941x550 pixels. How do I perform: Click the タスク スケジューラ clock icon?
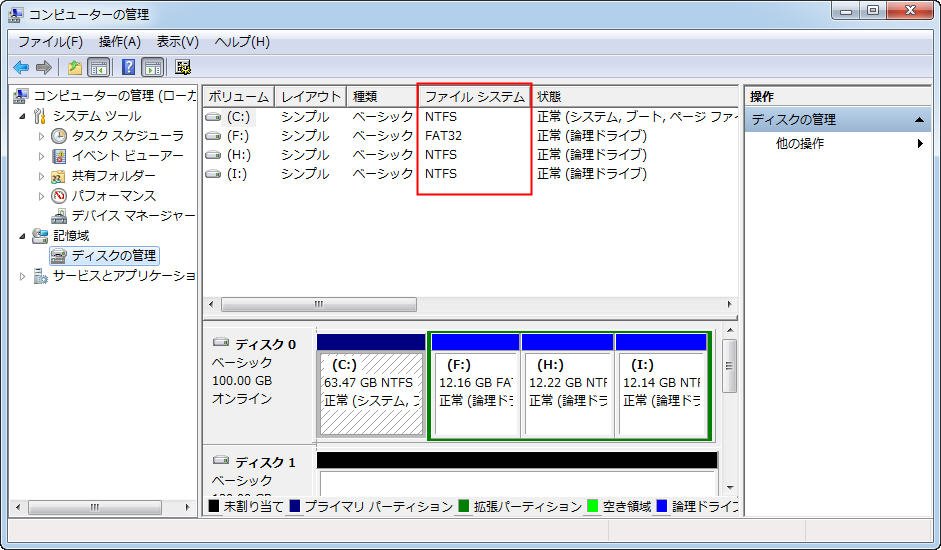pyautogui.click(x=59, y=136)
